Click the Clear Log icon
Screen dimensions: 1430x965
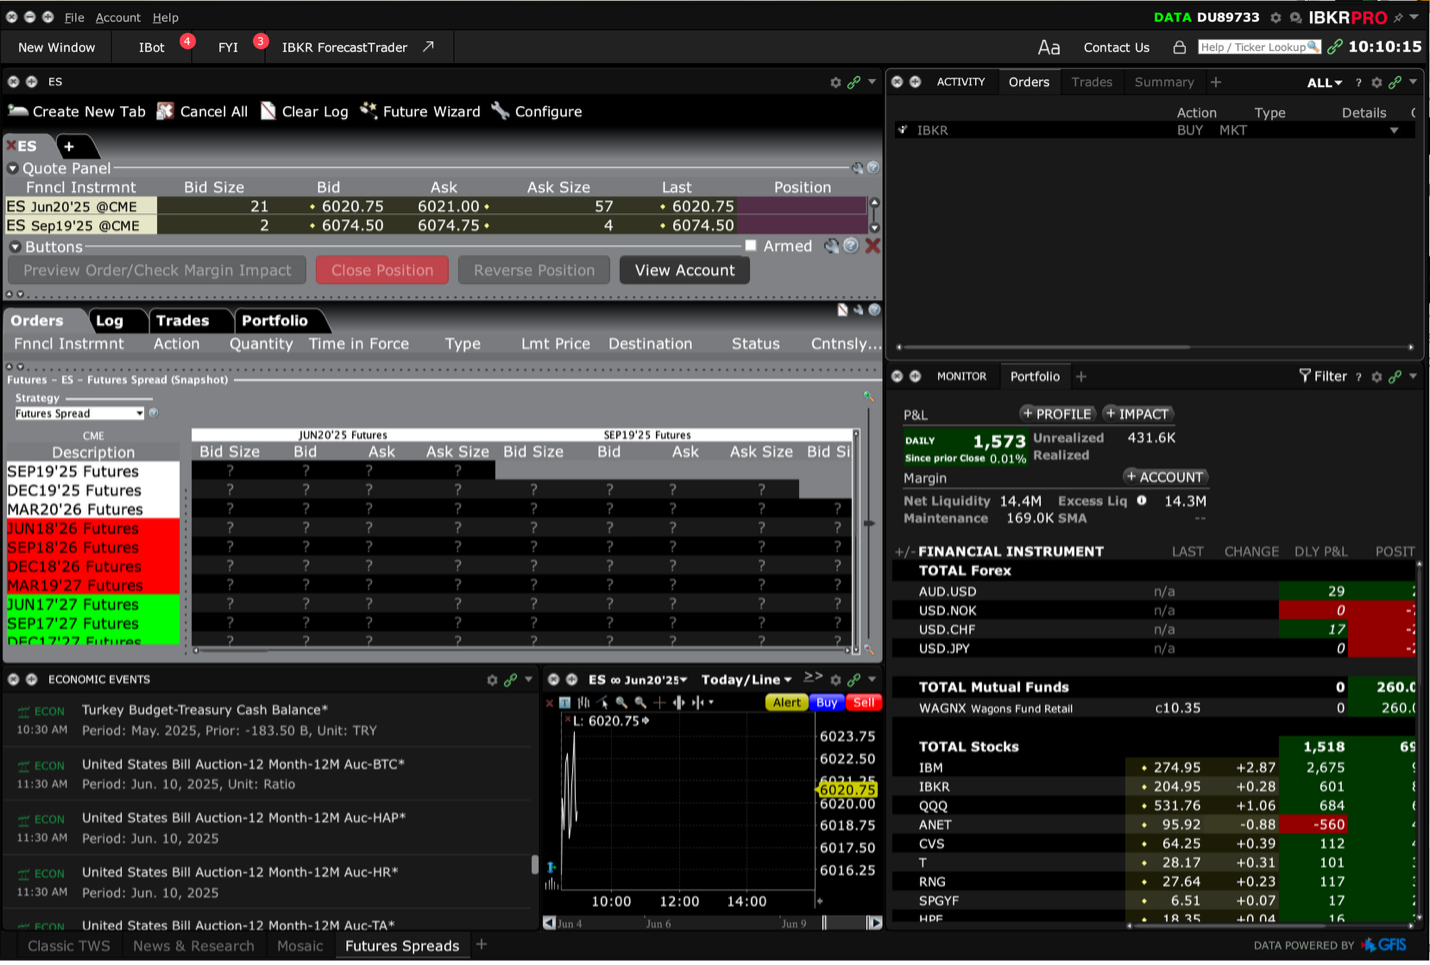coord(268,111)
